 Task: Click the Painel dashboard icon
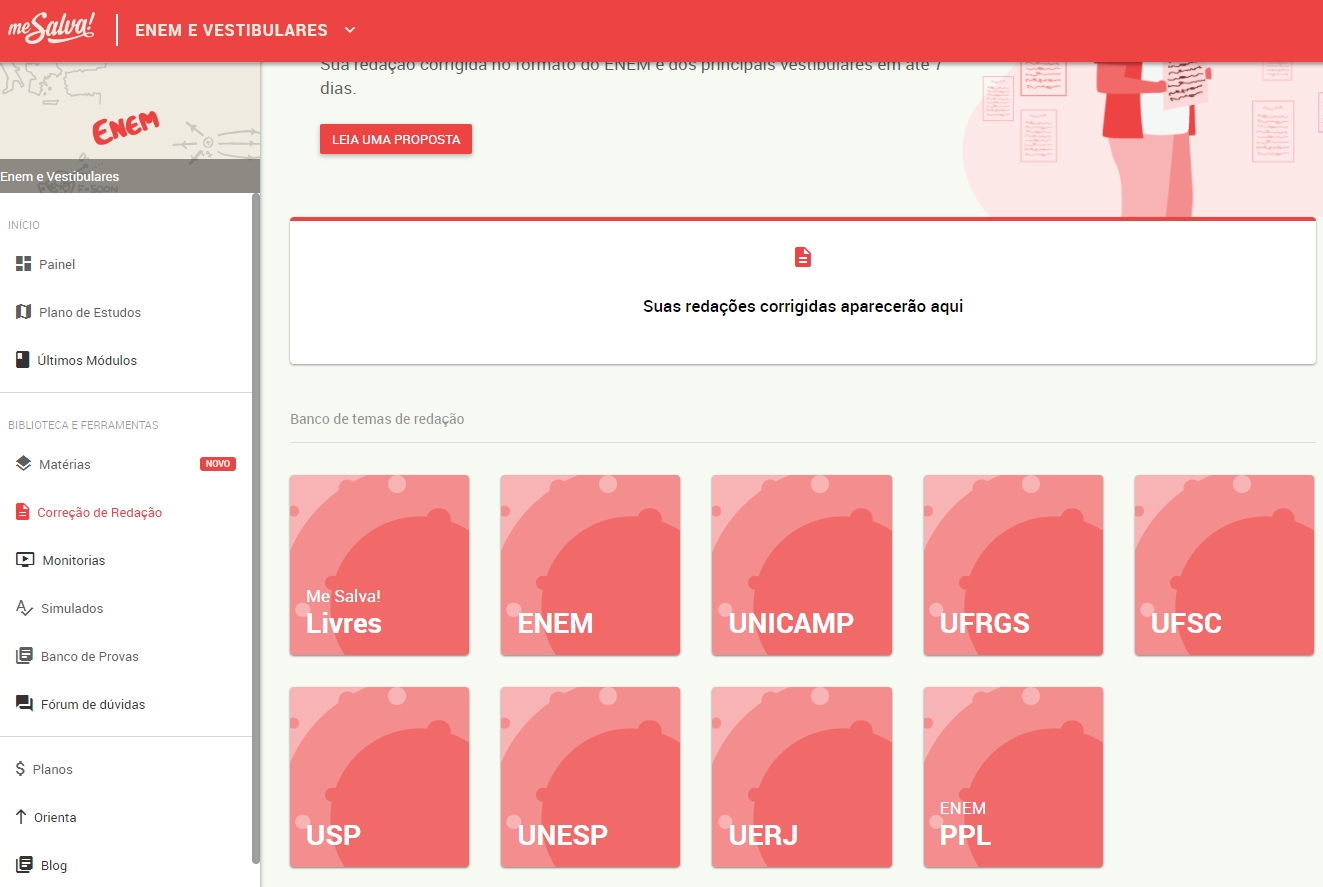click(23, 264)
